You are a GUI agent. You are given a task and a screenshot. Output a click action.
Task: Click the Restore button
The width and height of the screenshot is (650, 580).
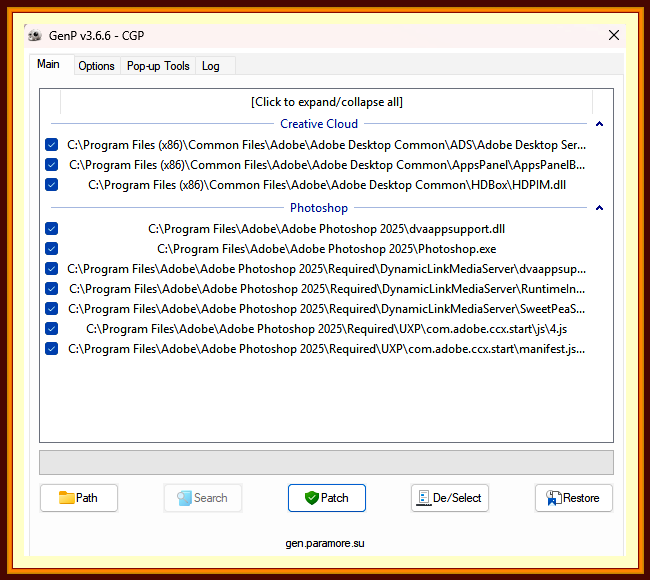(x=574, y=497)
